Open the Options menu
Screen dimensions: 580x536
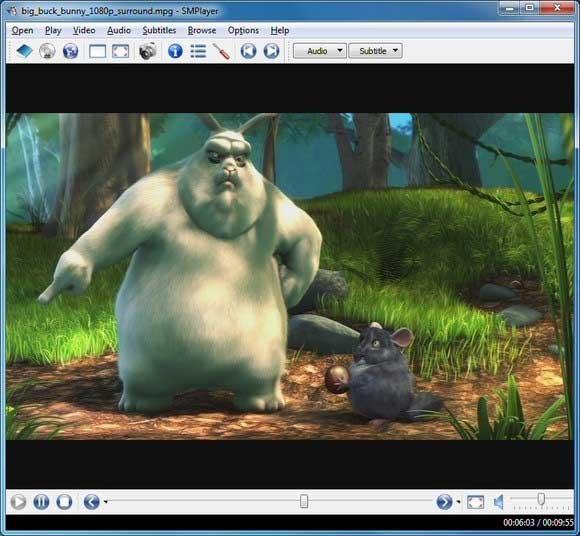click(x=243, y=30)
